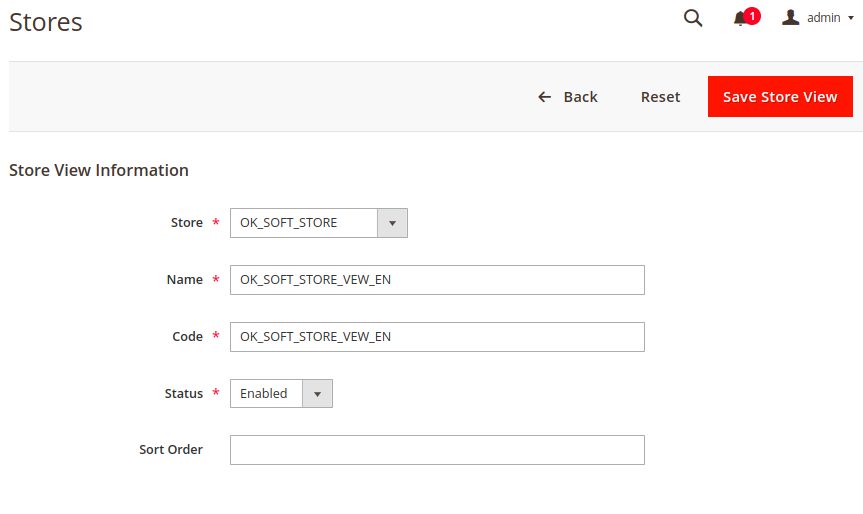Screen dimensions: 863x514
Task: Click the Save Store View button
Action: click(x=780, y=96)
